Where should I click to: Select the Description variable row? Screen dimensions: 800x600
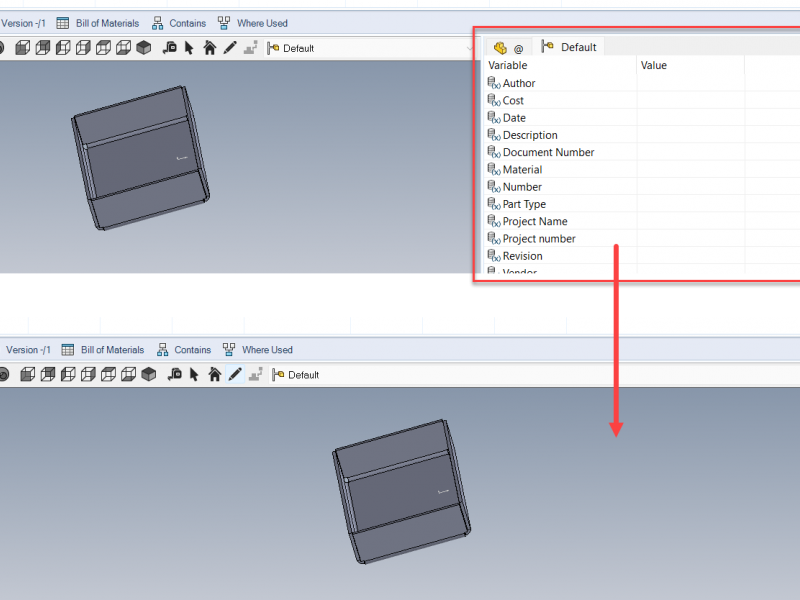(x=530, y=135)
